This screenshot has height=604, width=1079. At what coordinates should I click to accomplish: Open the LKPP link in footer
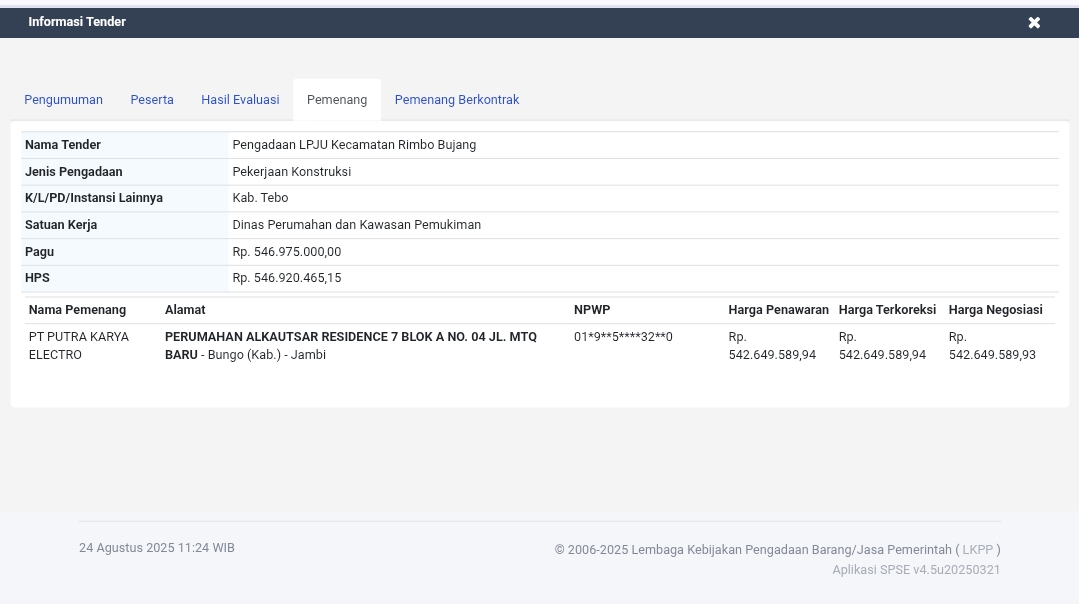(x=977, y=549)
